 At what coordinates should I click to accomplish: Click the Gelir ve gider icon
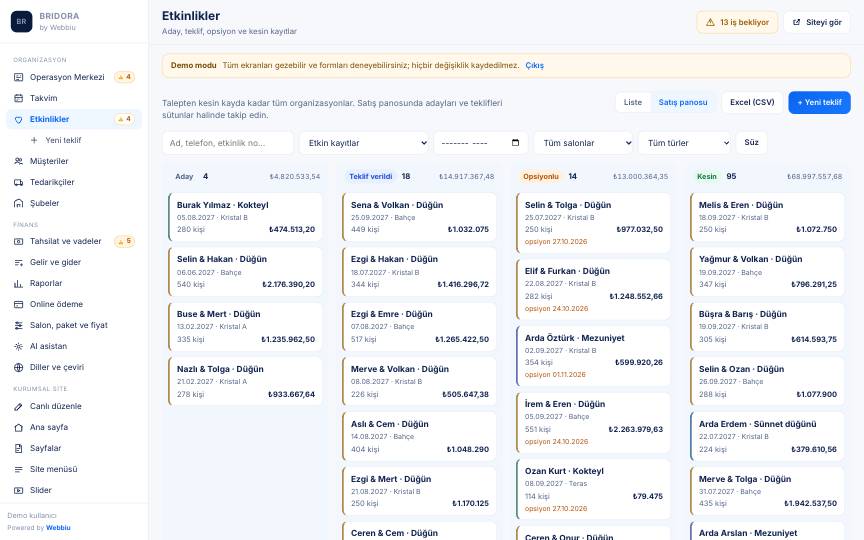tap(18, 262)
